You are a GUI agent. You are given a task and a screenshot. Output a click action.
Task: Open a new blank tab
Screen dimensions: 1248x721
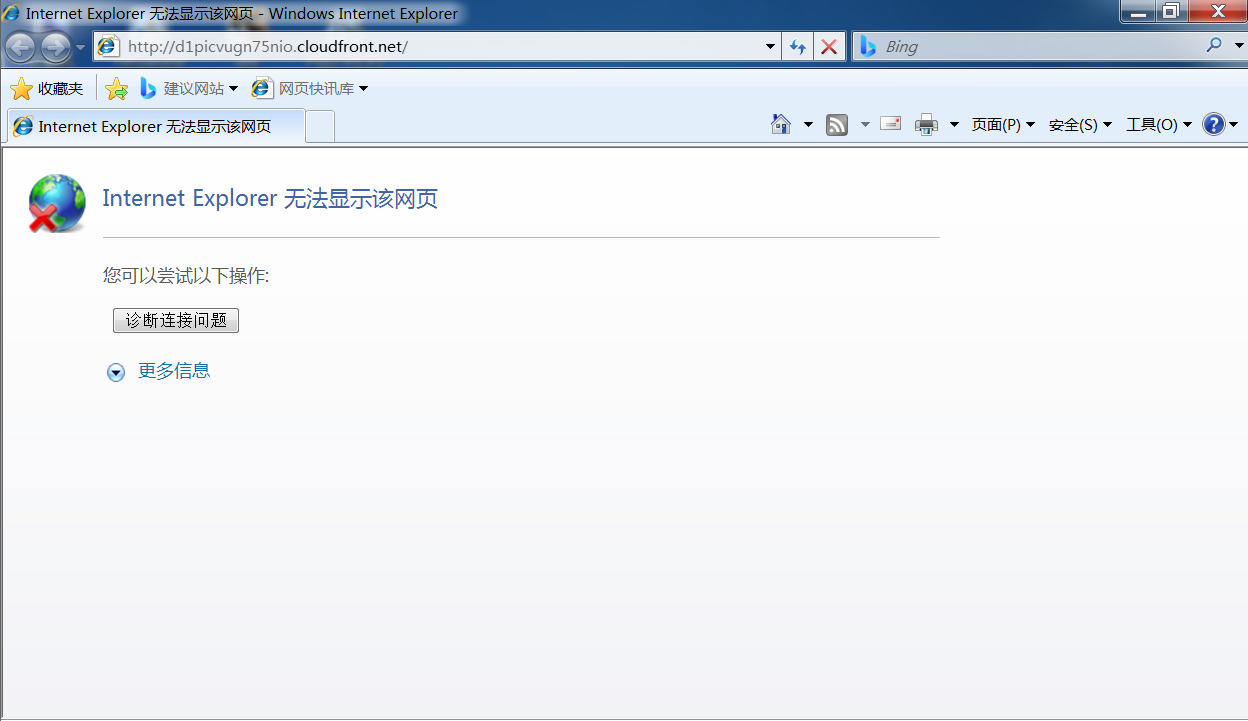coord(320,126)
